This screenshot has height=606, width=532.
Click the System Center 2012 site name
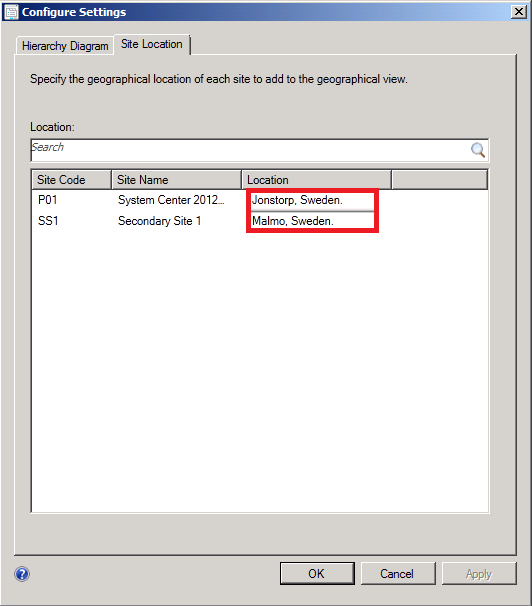171,200
